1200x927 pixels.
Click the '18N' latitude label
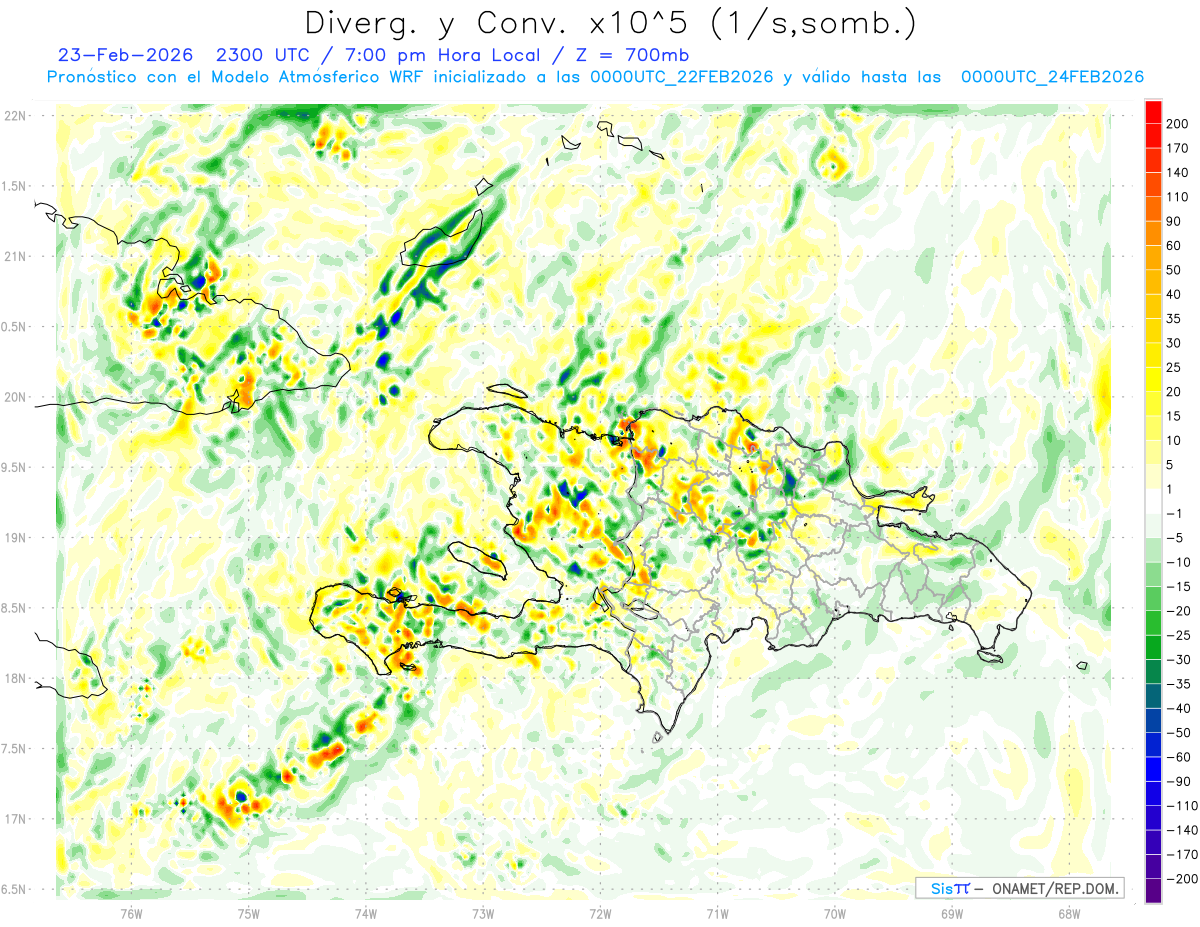[16, 678]
